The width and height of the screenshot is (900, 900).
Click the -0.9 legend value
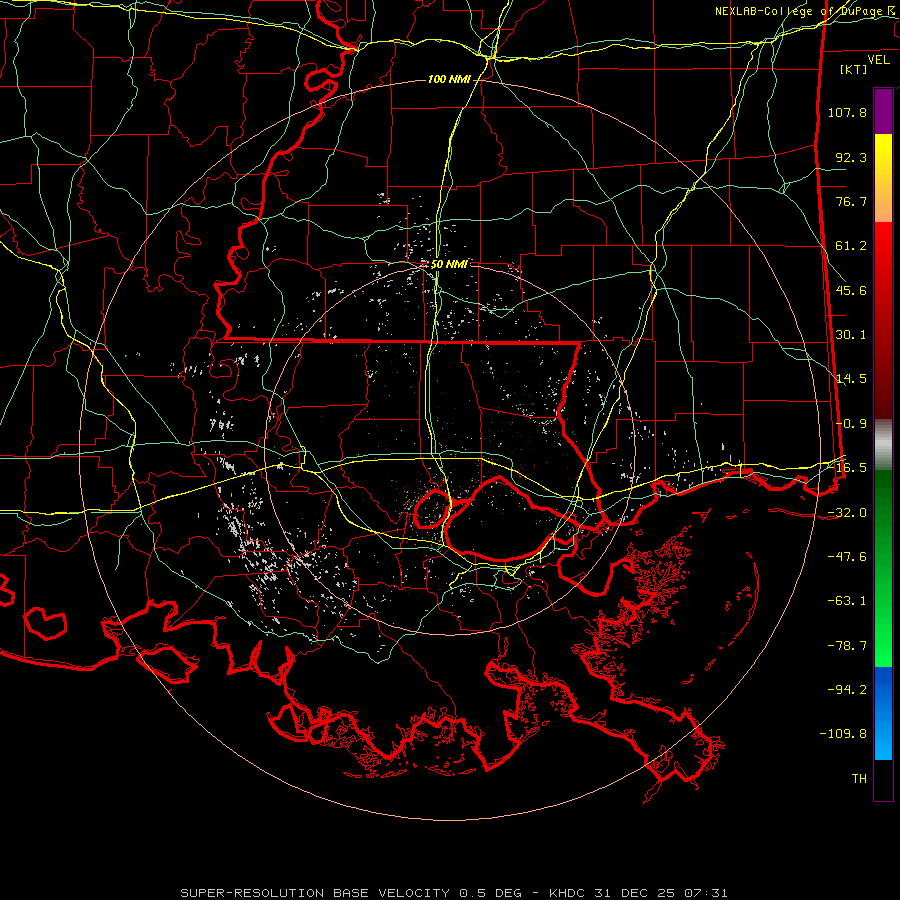(x=851, y=424)
